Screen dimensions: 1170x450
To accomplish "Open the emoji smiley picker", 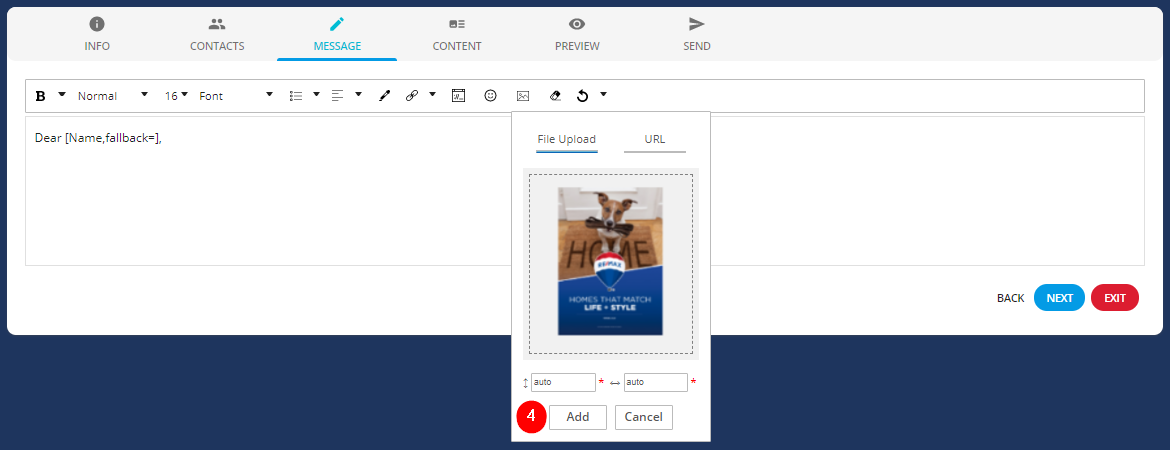I will 491,96.
